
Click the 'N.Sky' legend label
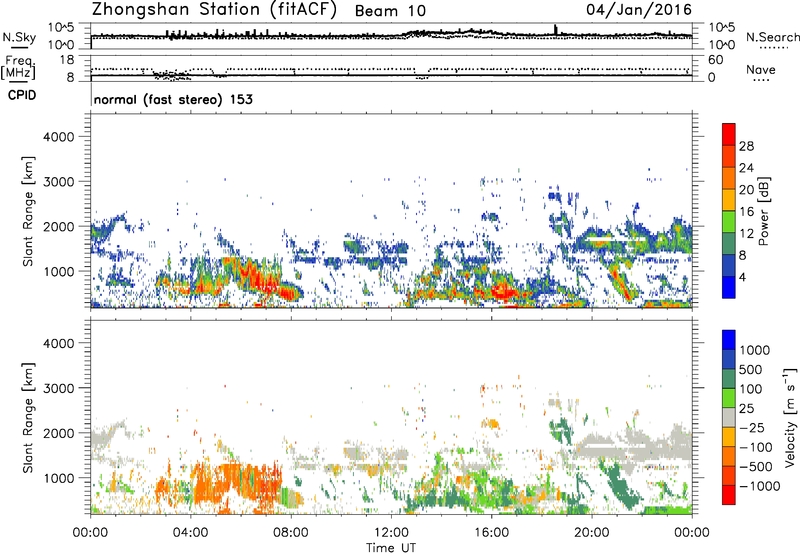point(19,37)
